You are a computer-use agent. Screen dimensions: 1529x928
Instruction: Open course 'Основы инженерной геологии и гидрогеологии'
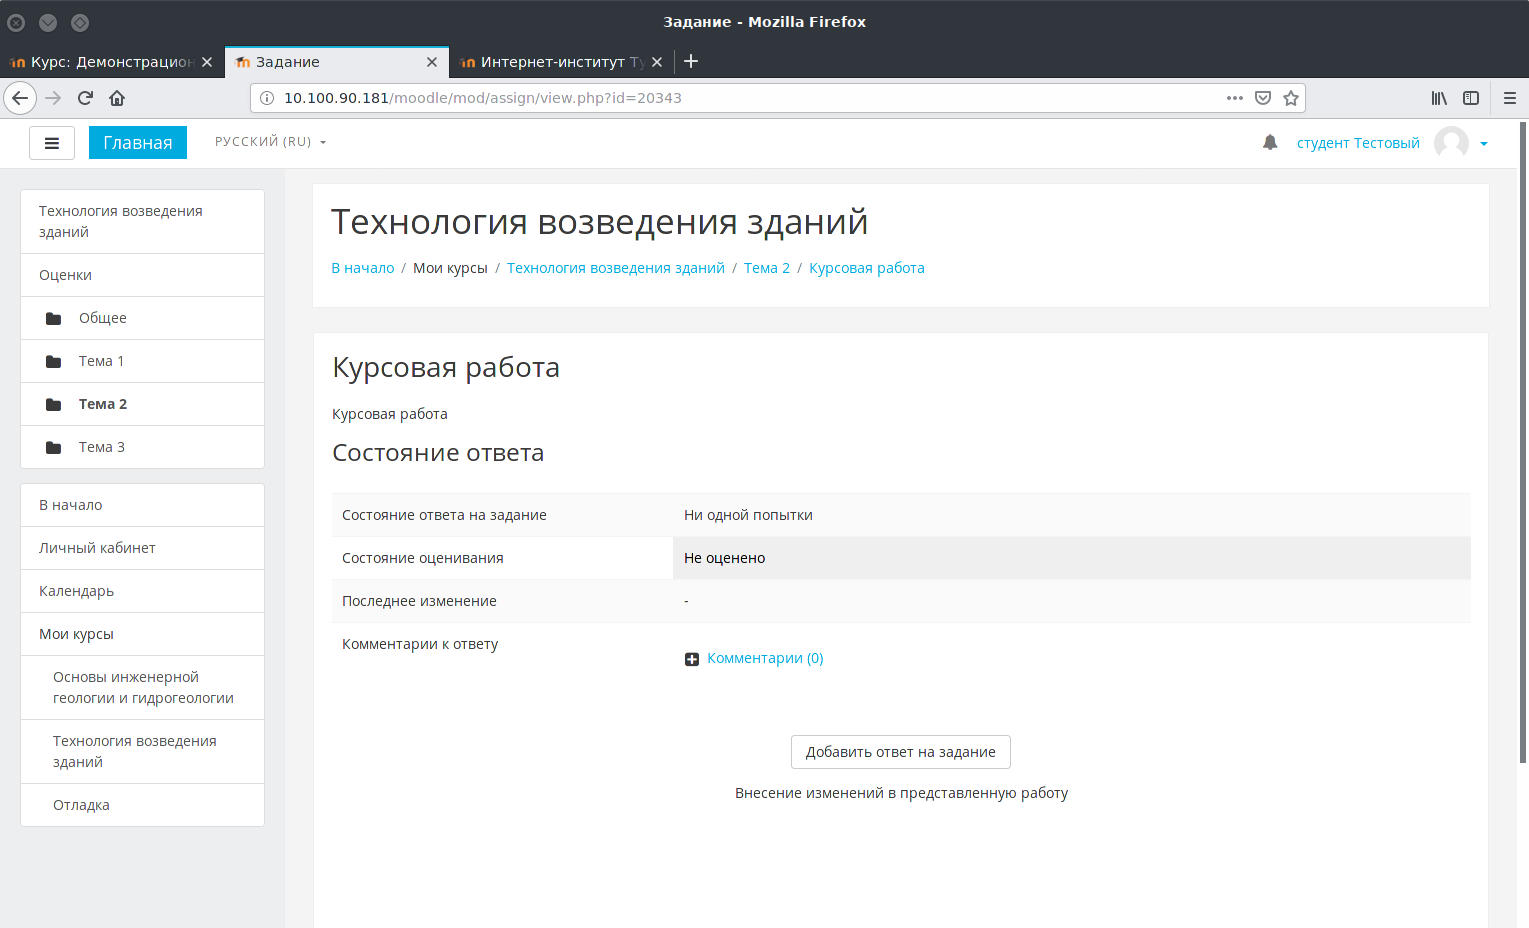142,688
